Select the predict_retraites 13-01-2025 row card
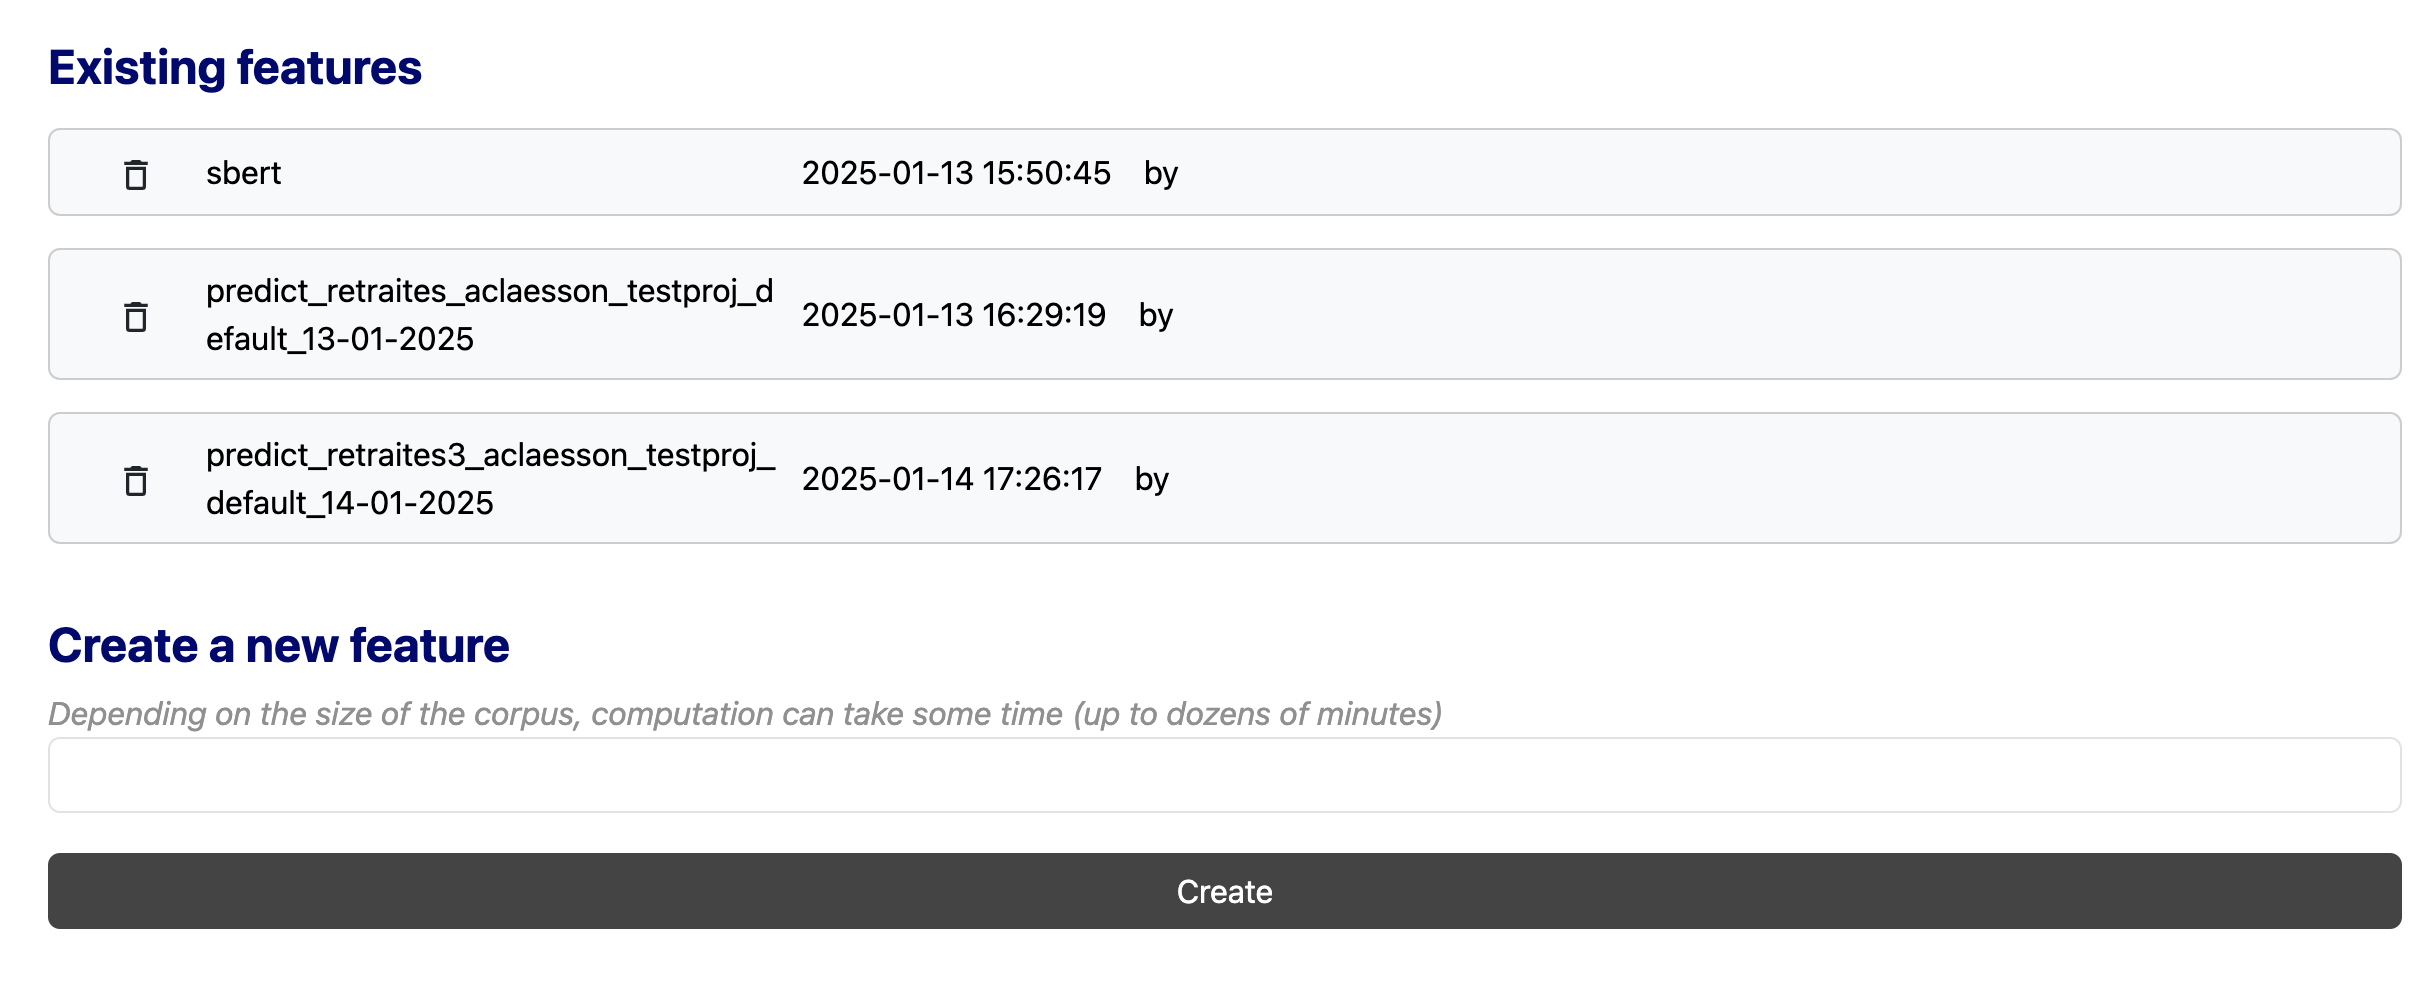 1225,314
